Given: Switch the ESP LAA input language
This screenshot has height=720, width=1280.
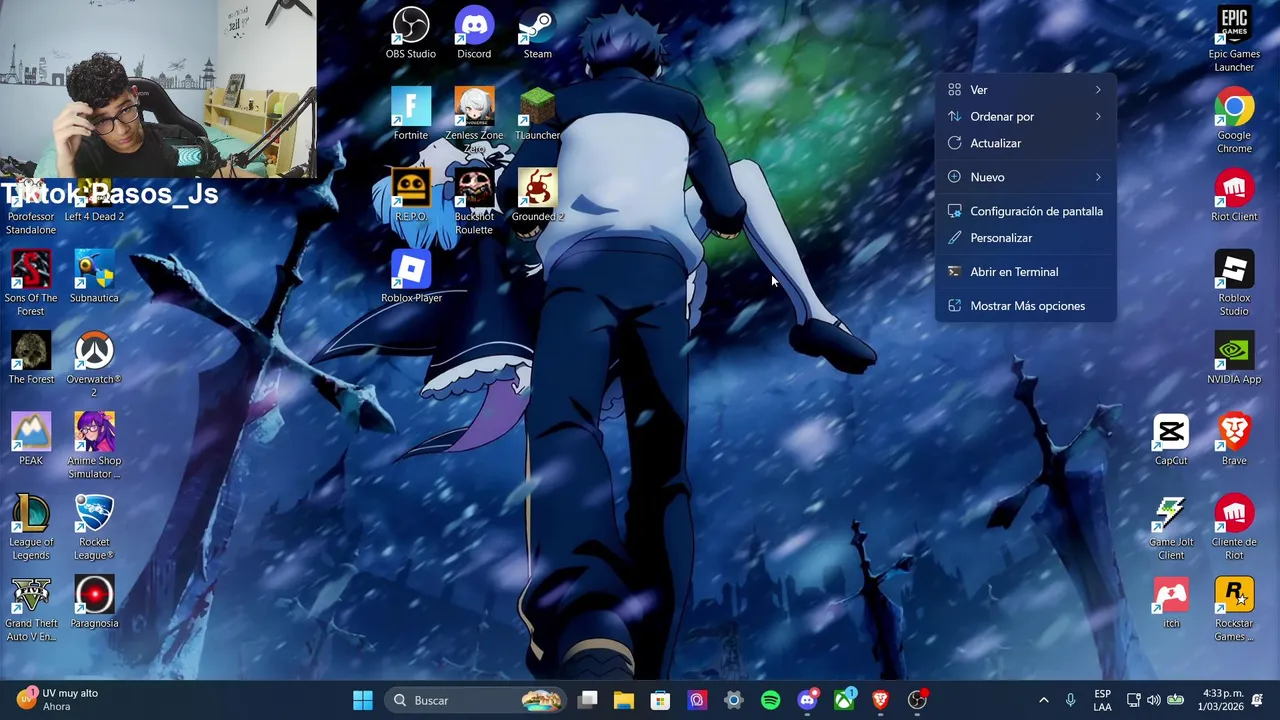Looking at the screenshot, I should [x=1102, y=700].
